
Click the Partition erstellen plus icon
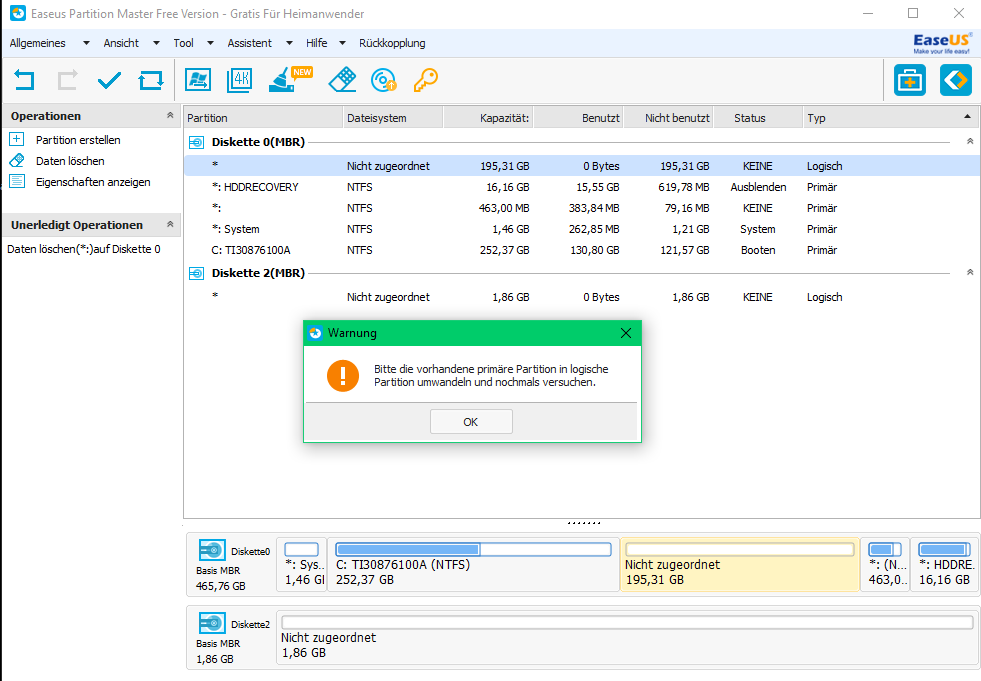(17, 139)
